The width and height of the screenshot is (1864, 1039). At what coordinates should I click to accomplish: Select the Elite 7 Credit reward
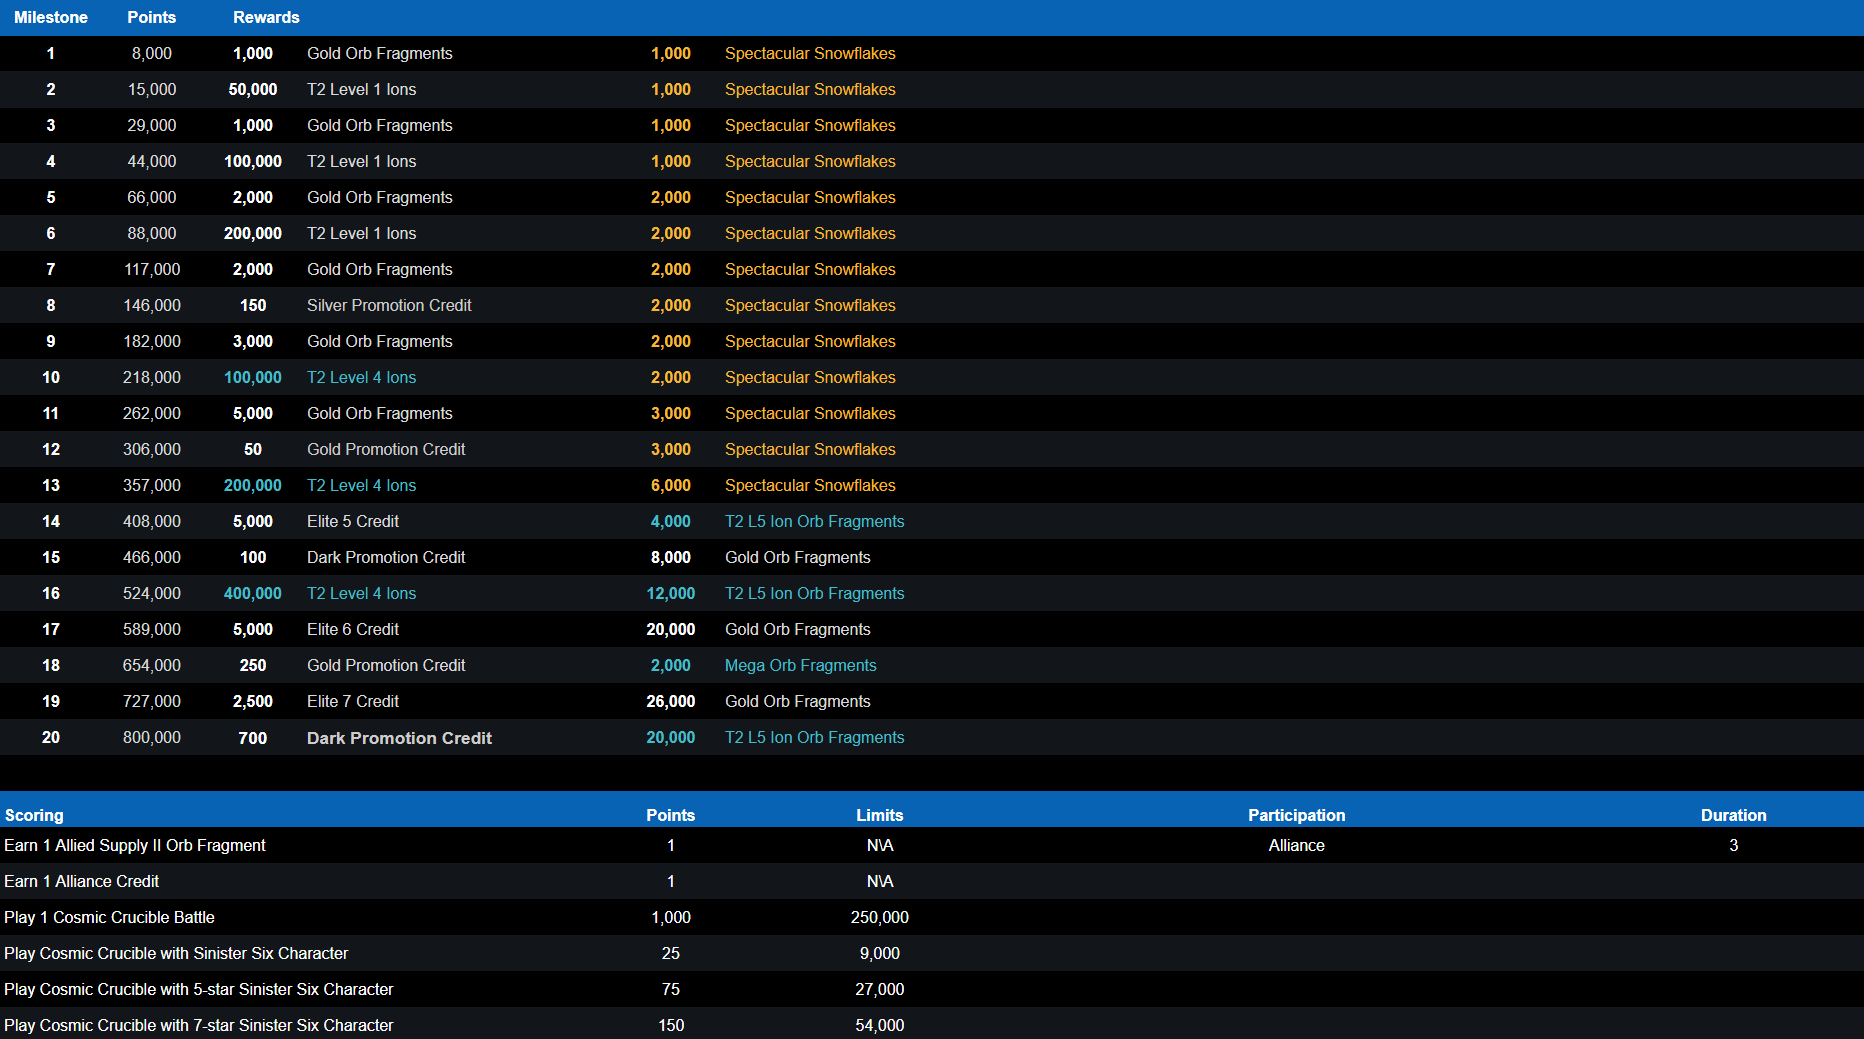click(352, 701)
